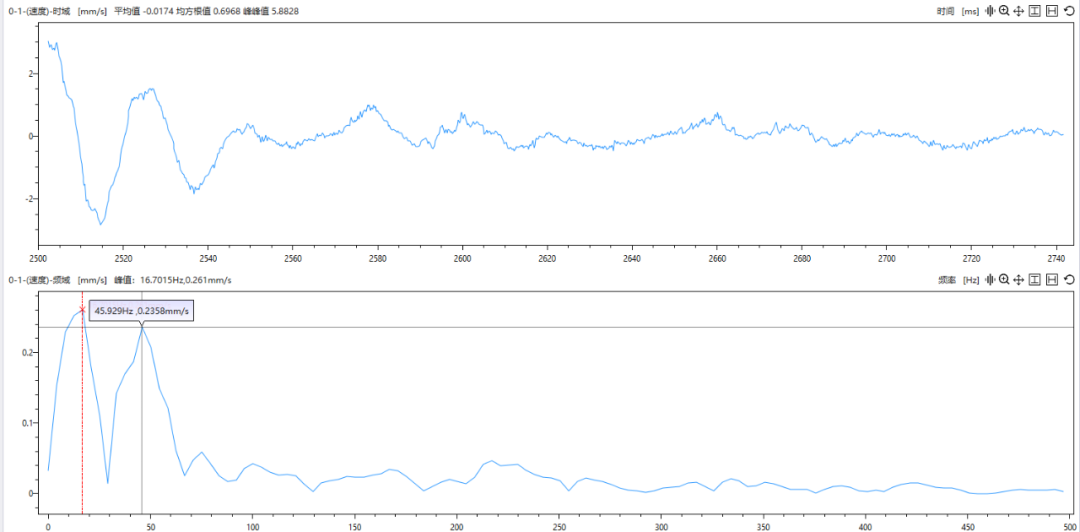
Task: Click the gray vertical cursor line in spectrum
Action: 142,420
